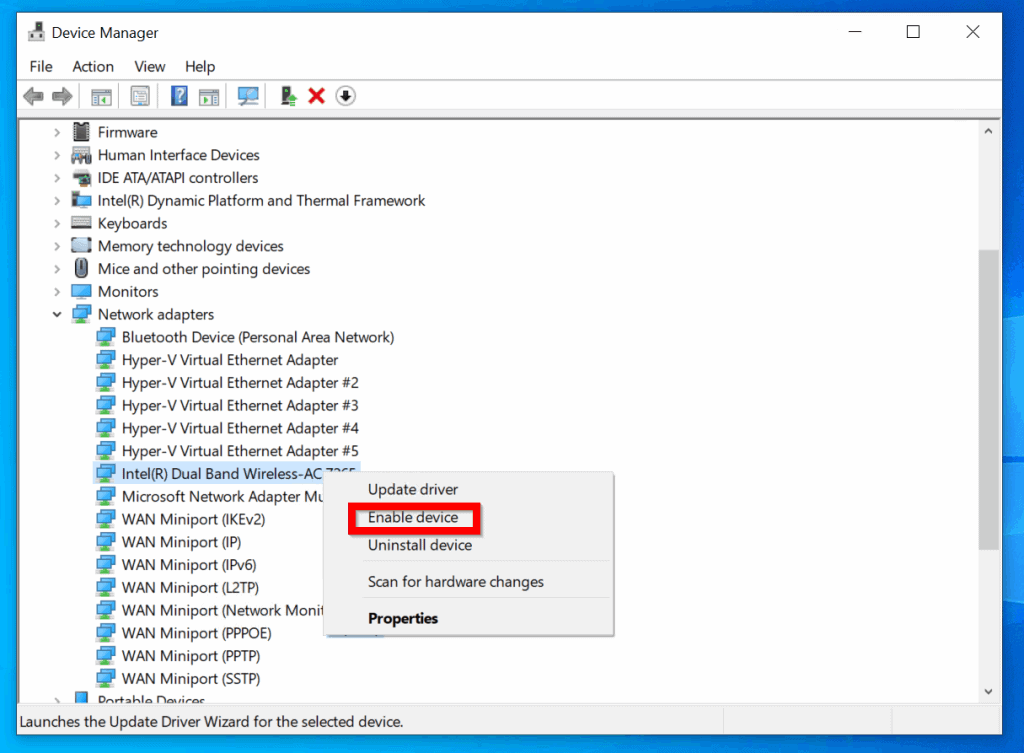This screenshot has height=753, width=1024.
Task: Open the View menu
Action: pos(150,67)
